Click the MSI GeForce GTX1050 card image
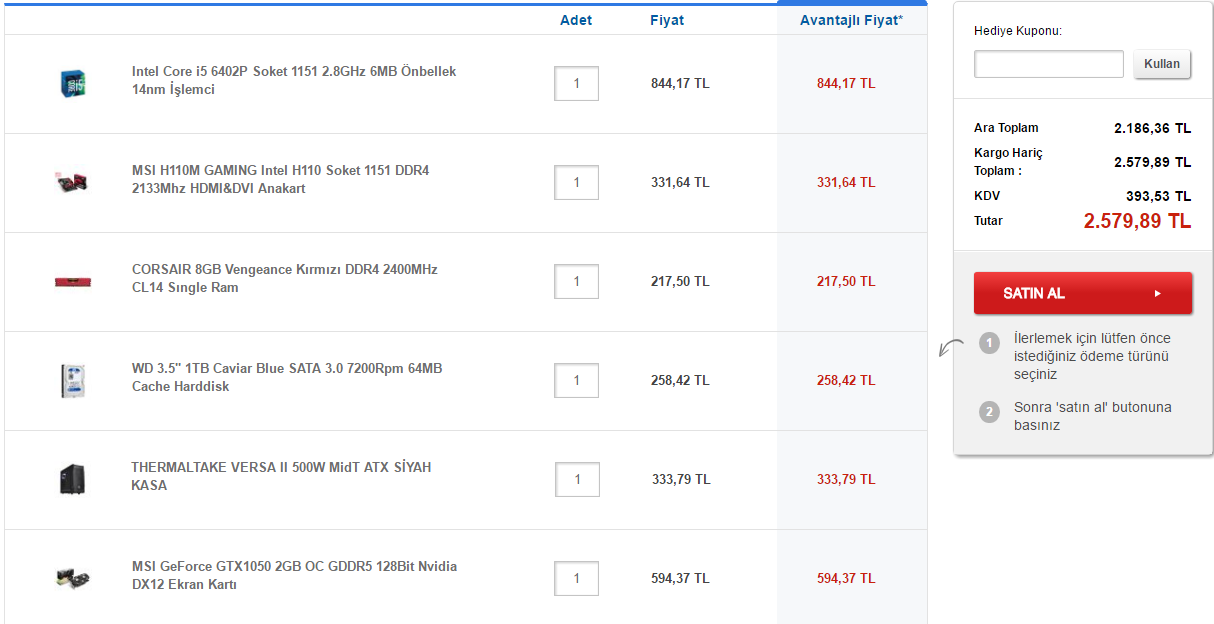This screenshot has width=1214, height=624. (x=72, y=577)
